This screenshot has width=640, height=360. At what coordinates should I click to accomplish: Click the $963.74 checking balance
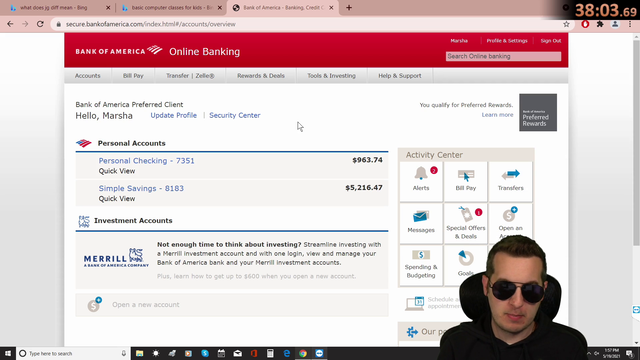click(x=367, y=160)
